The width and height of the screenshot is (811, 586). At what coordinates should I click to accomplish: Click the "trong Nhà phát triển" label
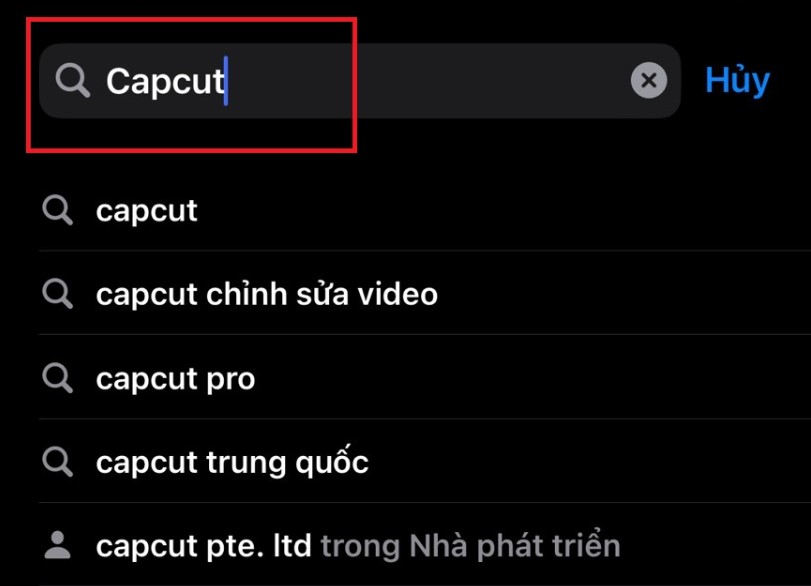[470, 545]
